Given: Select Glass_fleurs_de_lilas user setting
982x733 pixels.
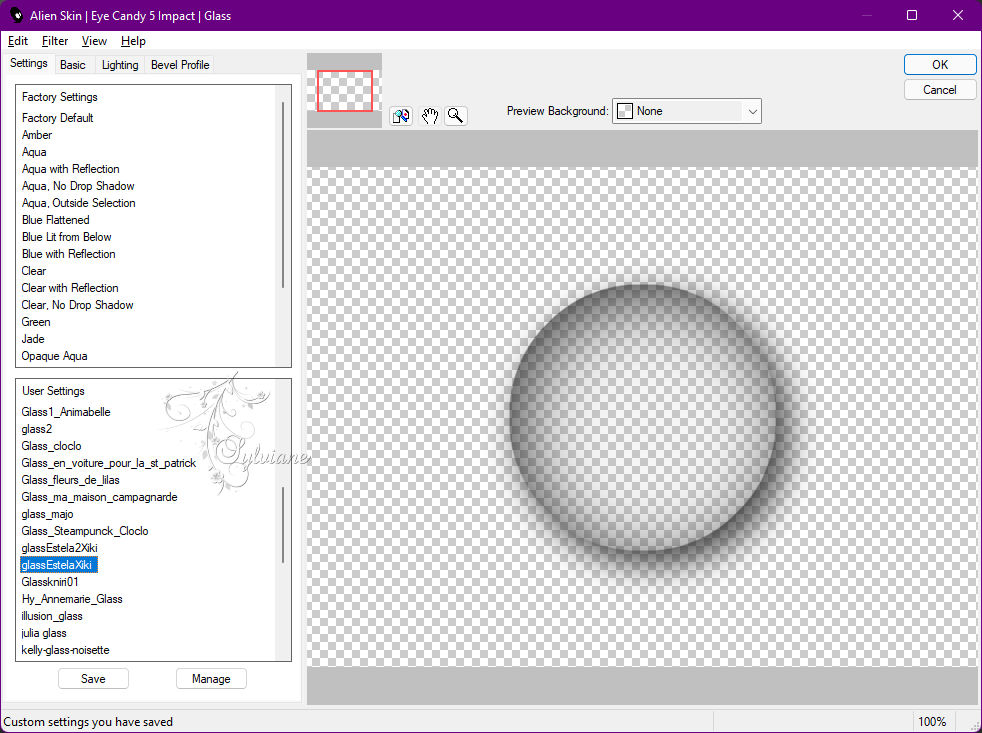Looking at the screenshot, I should 70,480.
